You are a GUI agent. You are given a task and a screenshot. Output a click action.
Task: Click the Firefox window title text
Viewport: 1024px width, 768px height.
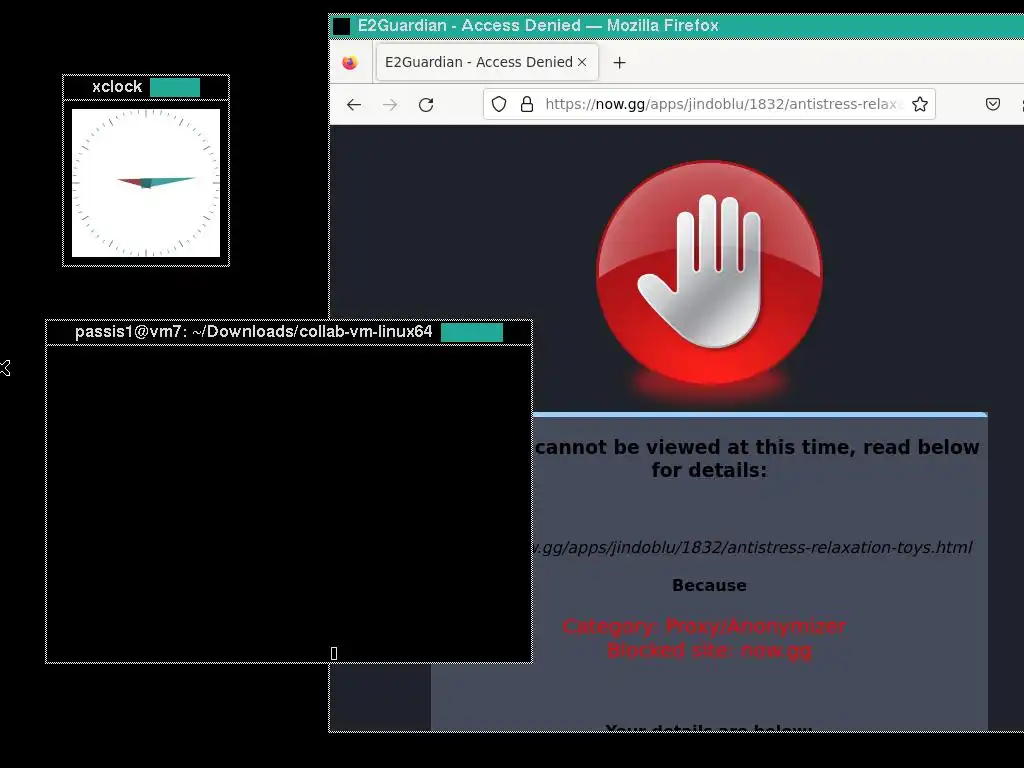click(x=538, y=25)
